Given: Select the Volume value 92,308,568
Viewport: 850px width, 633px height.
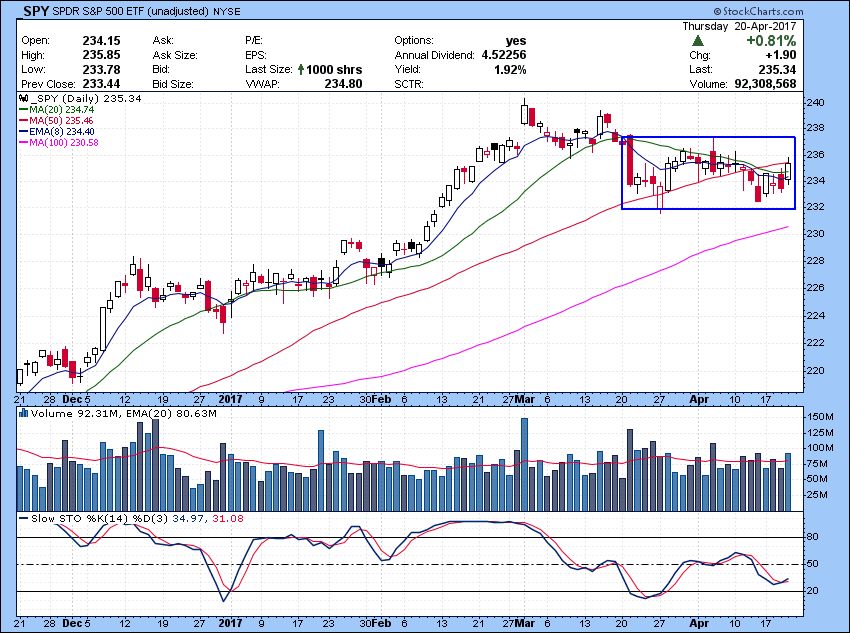Looking at the screenshot, I should [765, 84].
